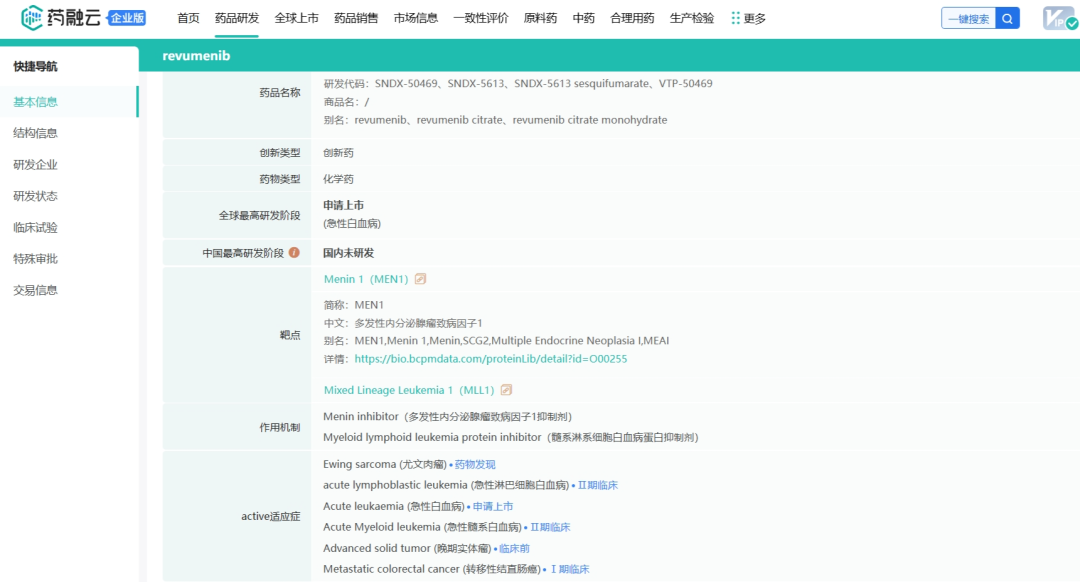Click the edit icon next to Menin 1 (MEN1)
The width and height of the screenshot is (1080, 582).
pos(420,279)
